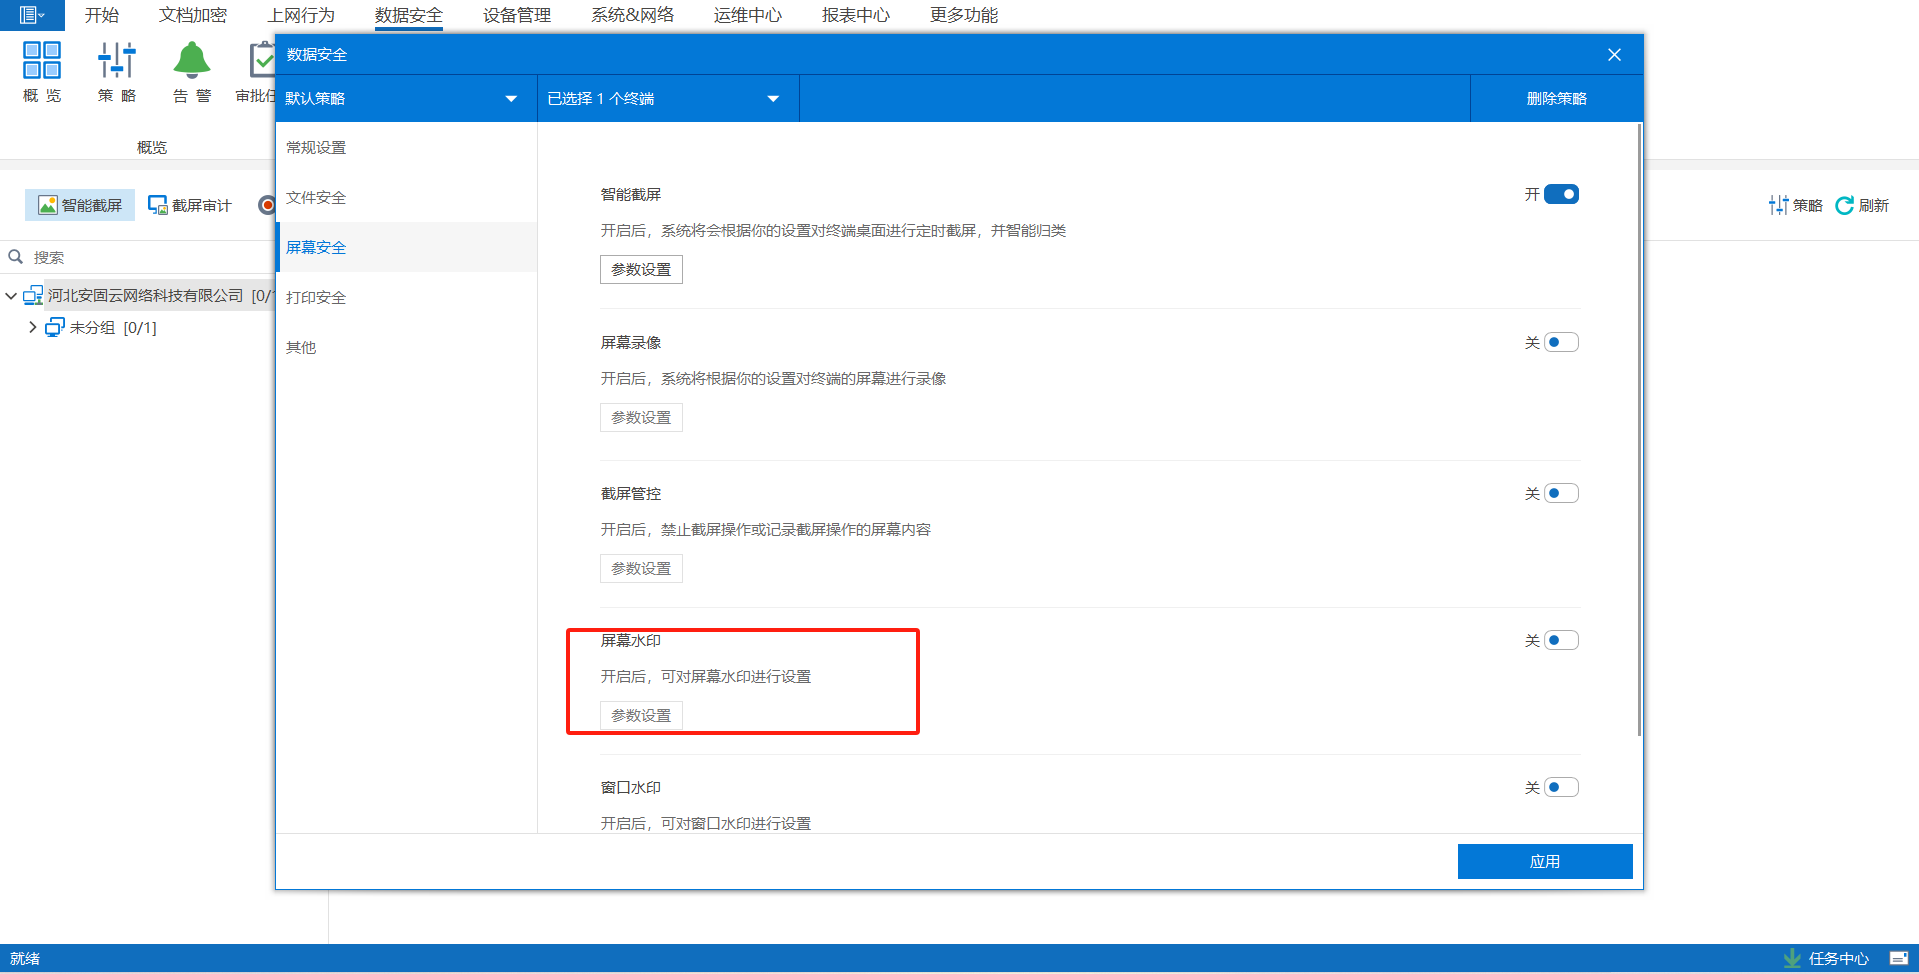Switch to the 设备管理 menu tab
This screenshot has width=1919, height=974.
[x=516, y=15]
